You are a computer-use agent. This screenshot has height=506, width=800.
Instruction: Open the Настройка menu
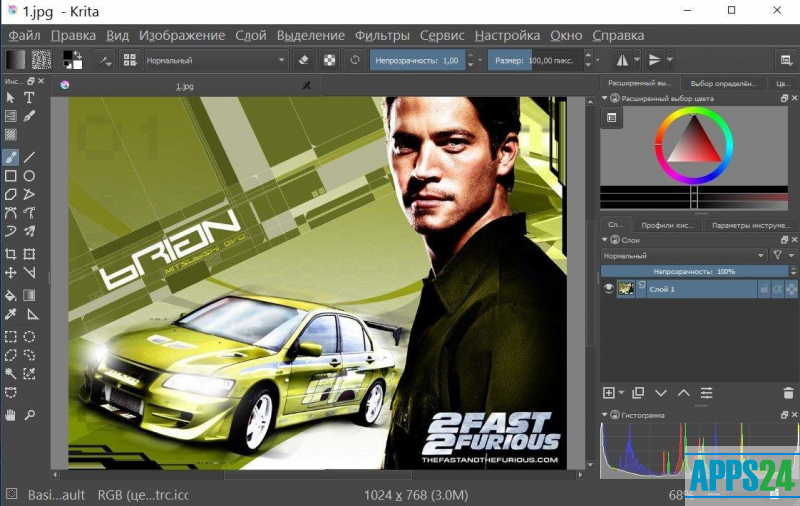[x=507, y=35]
